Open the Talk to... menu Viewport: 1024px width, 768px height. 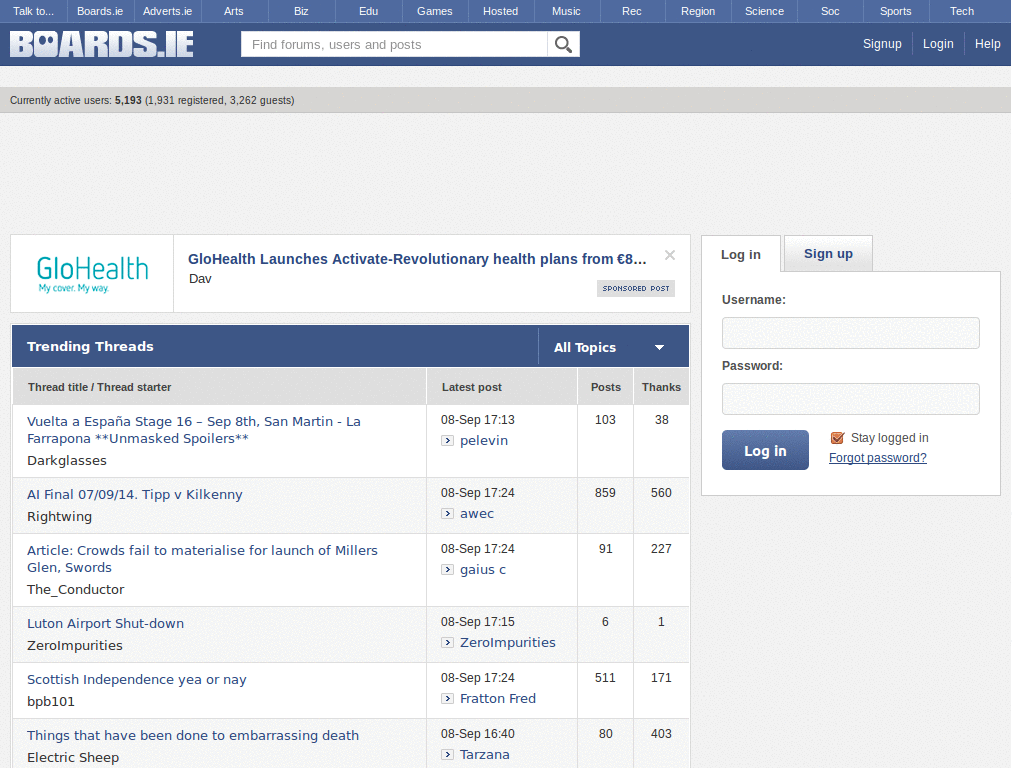(x=33, y=11)
